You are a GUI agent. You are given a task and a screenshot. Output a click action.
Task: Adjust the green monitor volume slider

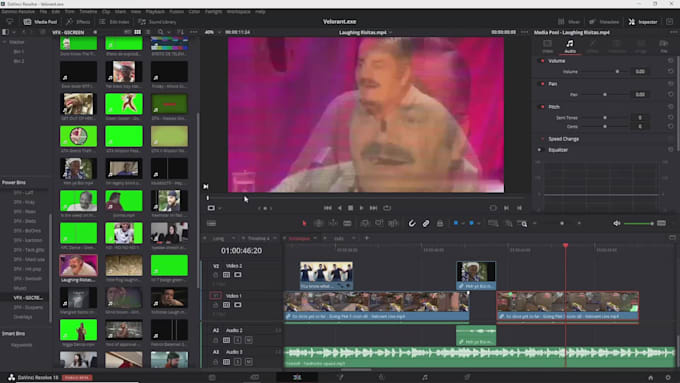639,223
